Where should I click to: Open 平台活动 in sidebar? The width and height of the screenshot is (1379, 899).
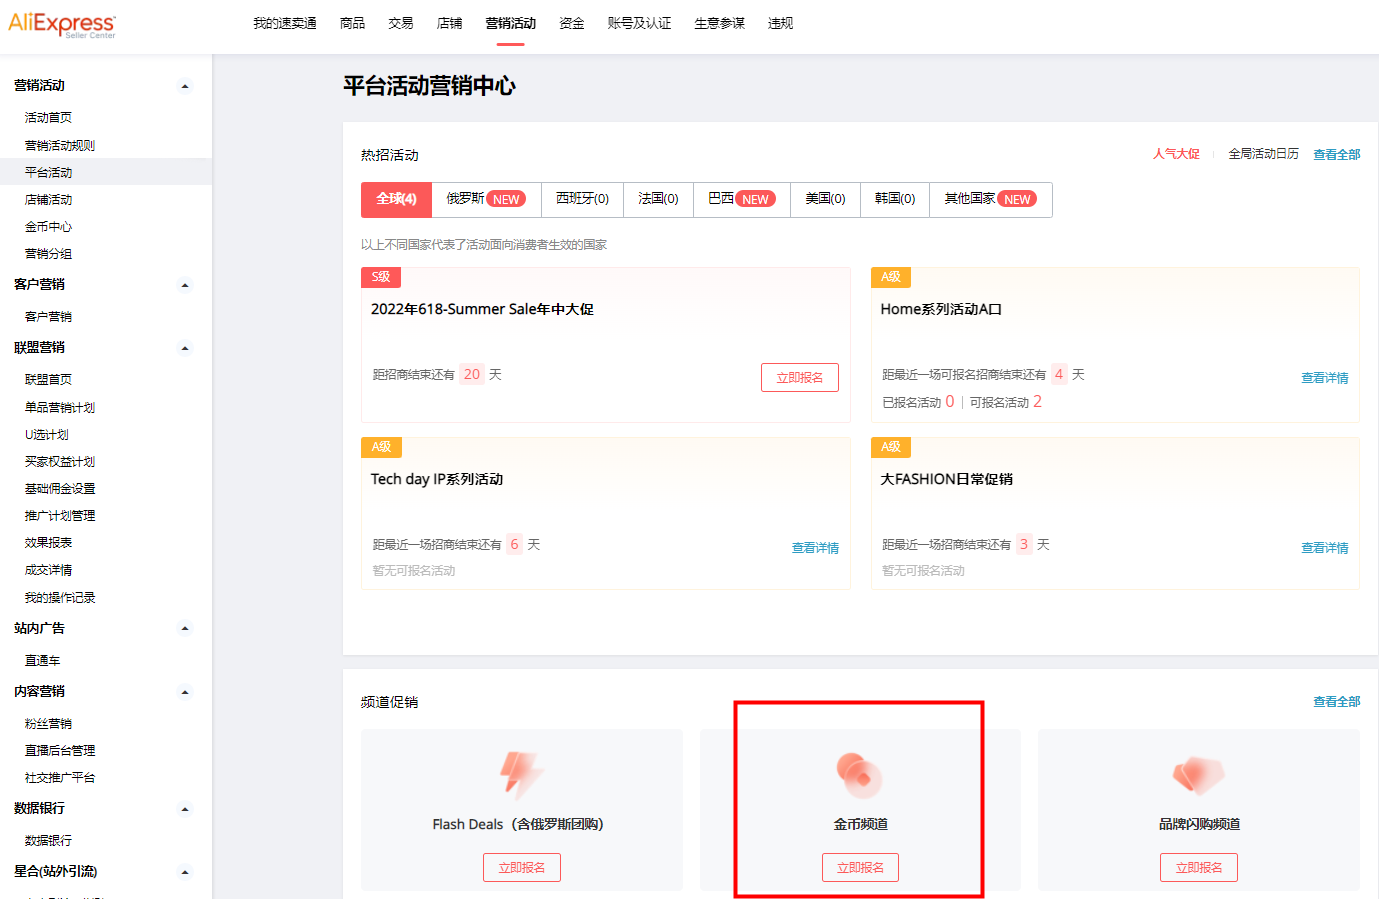[48, 173]
